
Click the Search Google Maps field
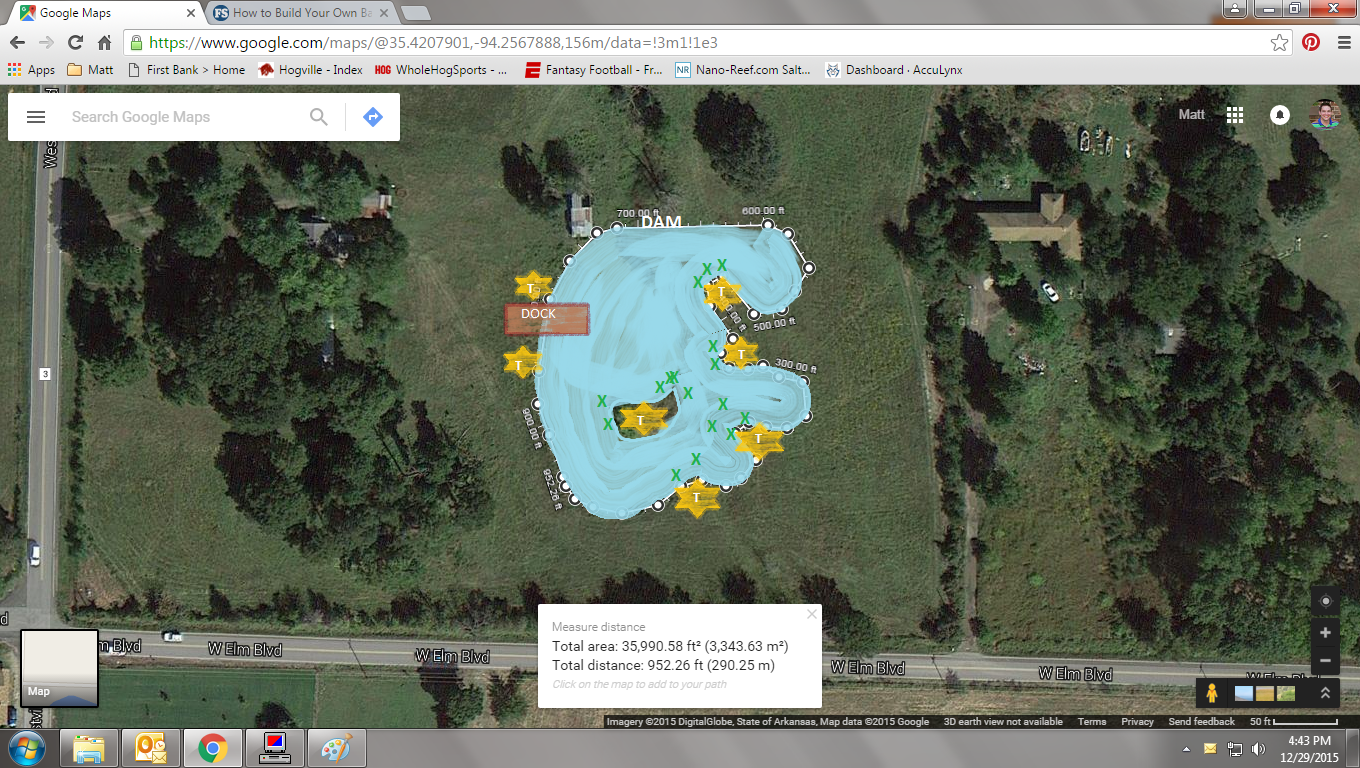185,117
